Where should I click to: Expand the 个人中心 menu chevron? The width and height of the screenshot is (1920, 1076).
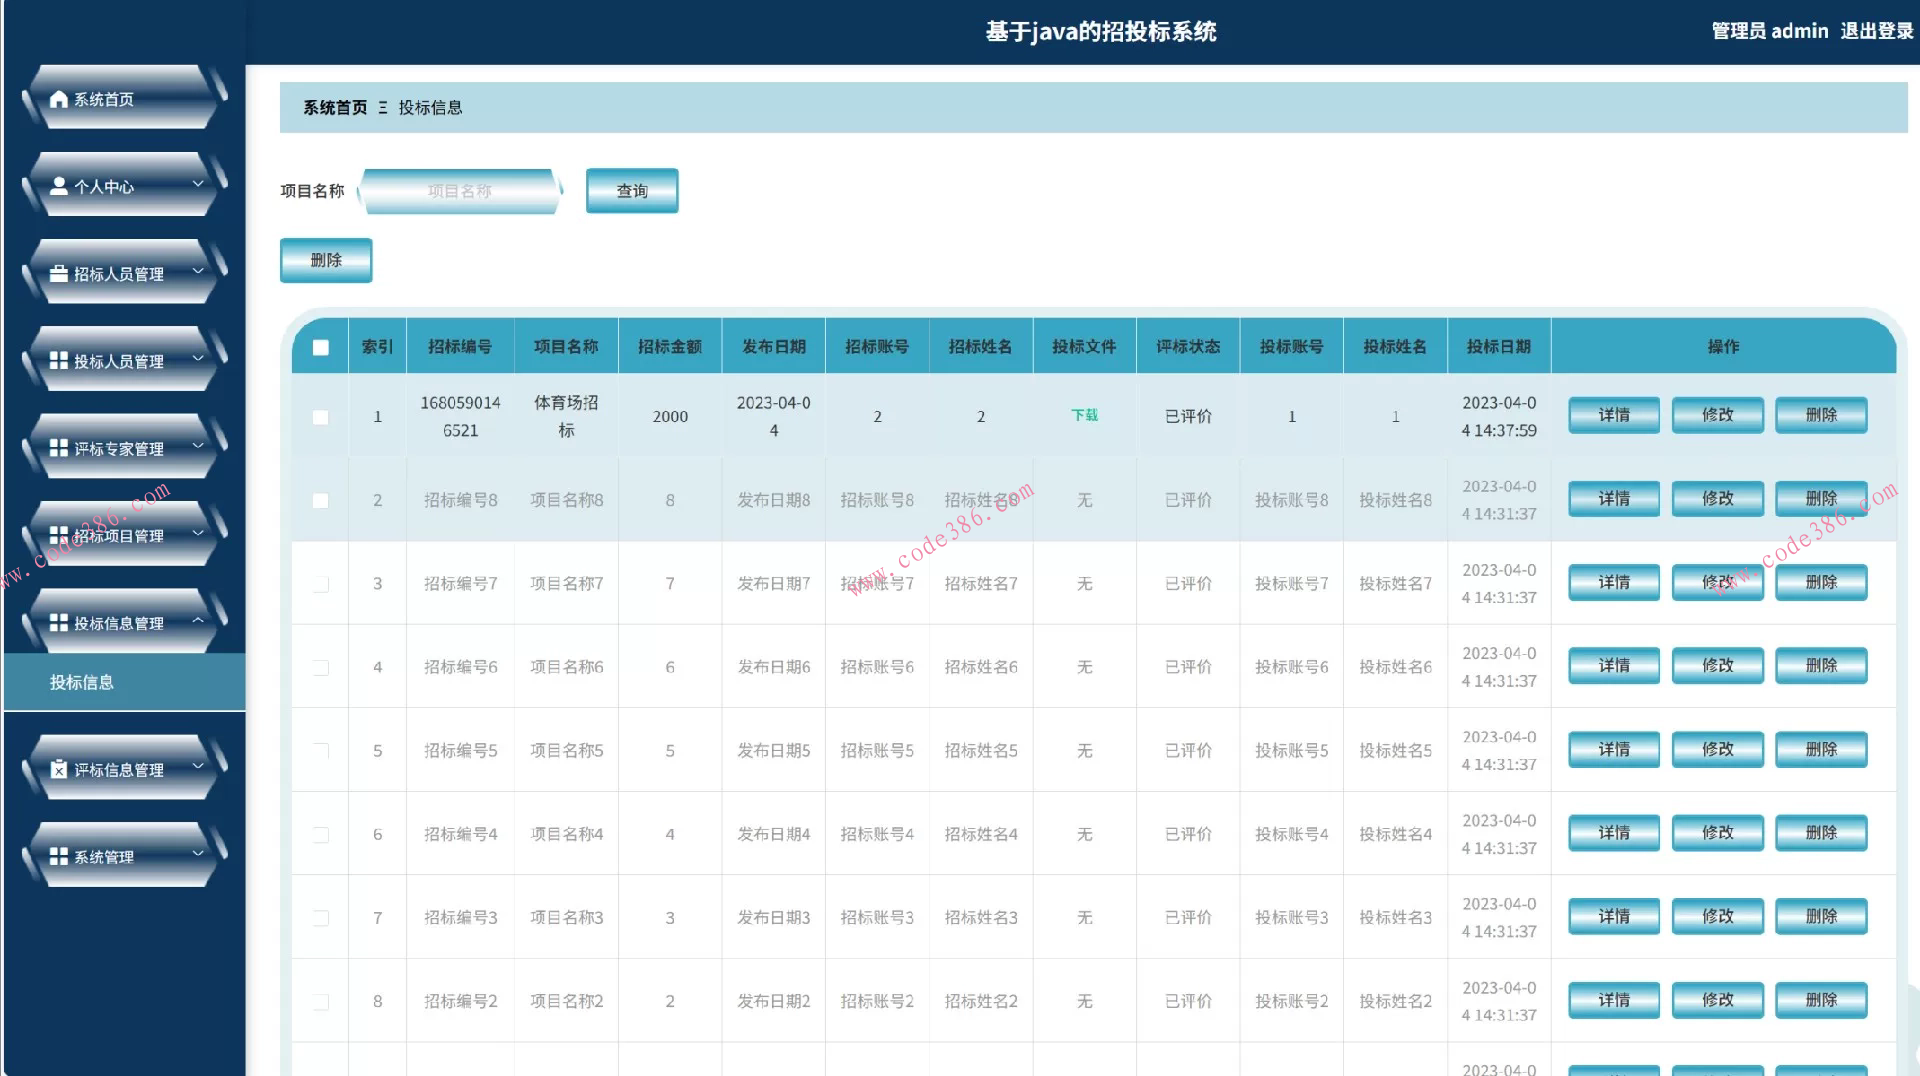[198, 184]
